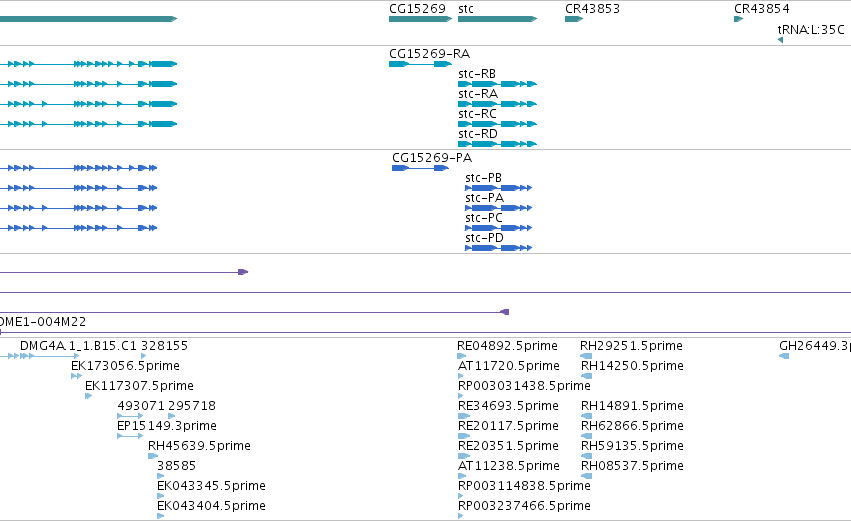Select the stc-PB coding sequence label
The width and height of the screenshot is (851, 521).
point(483,178)
